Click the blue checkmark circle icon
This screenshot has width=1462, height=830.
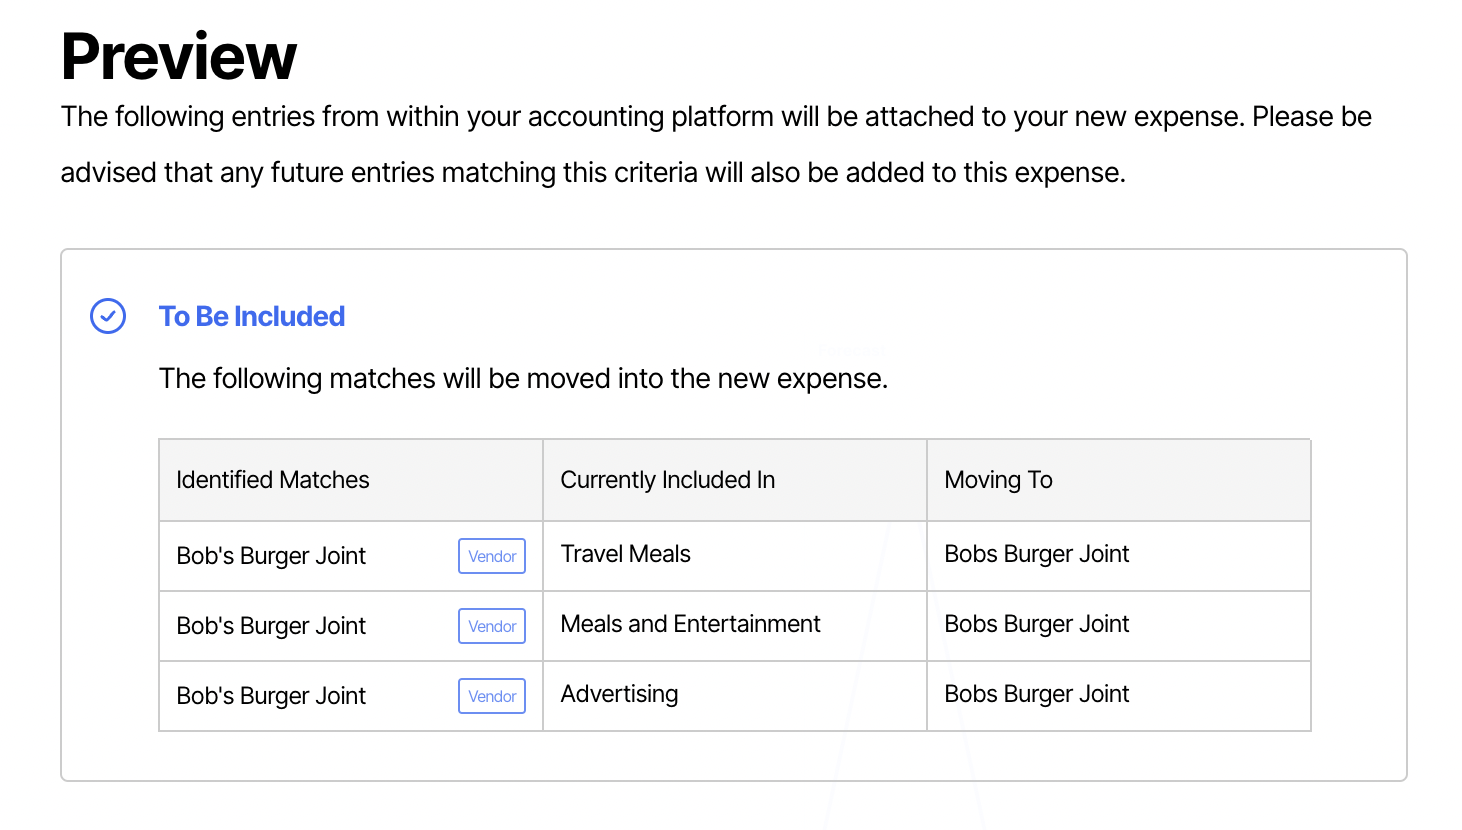pyautogui.click(x=108, y=316)
